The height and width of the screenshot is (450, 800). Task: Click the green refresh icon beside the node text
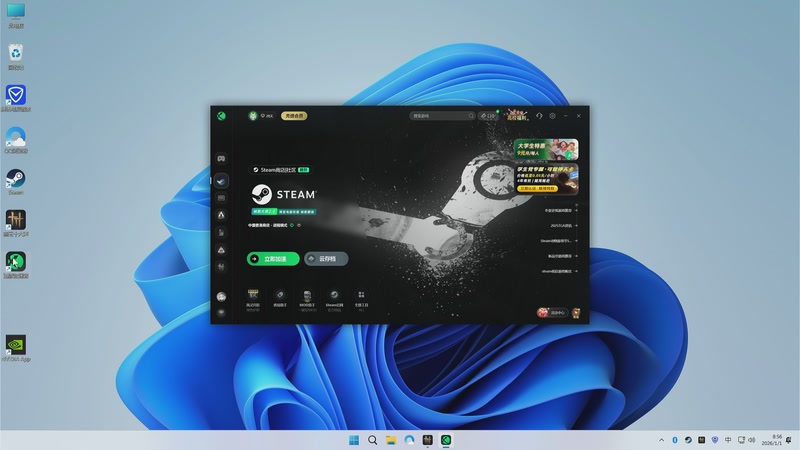coord(292,225)
